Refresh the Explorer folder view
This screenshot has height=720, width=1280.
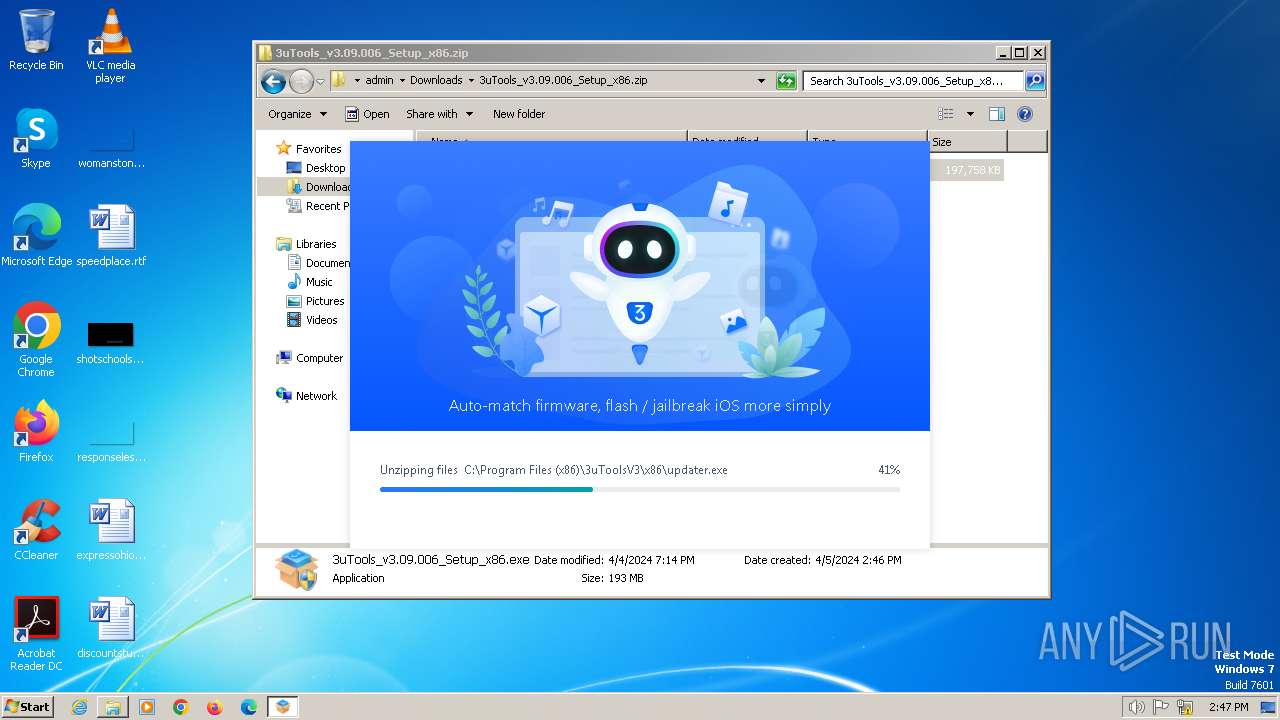click(786, 81)
